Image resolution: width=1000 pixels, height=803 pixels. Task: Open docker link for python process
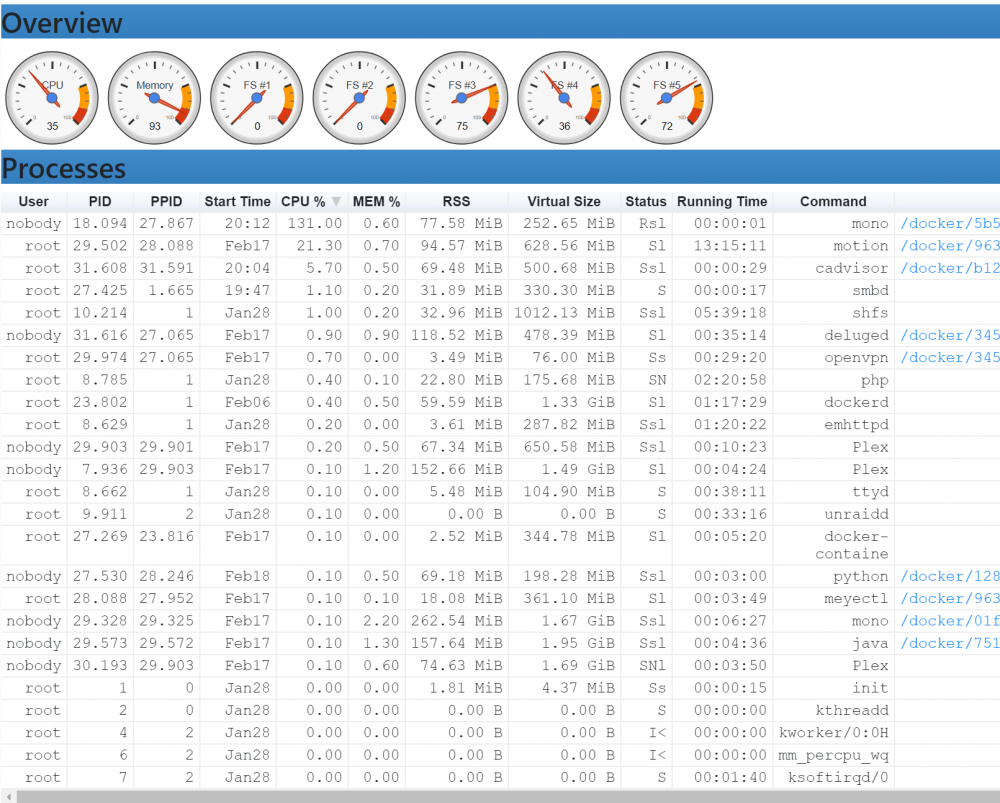[x=950, y=576]
